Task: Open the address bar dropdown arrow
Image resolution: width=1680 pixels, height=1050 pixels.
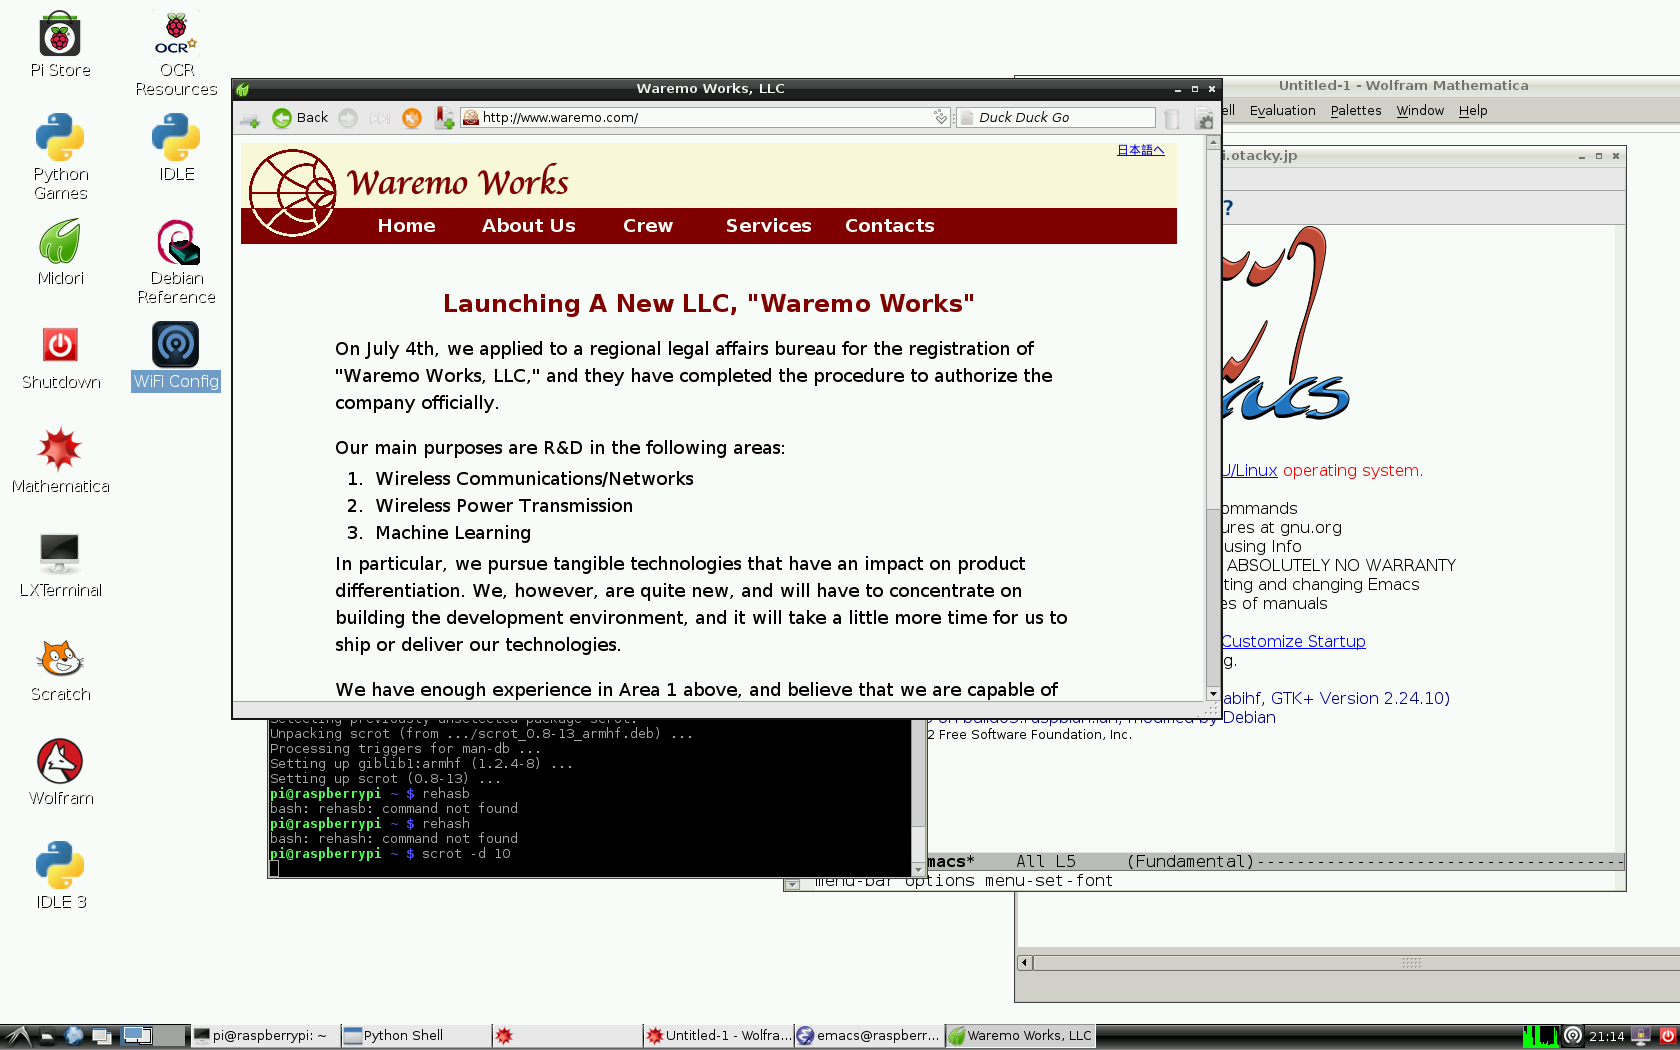Action: point(940,118)
